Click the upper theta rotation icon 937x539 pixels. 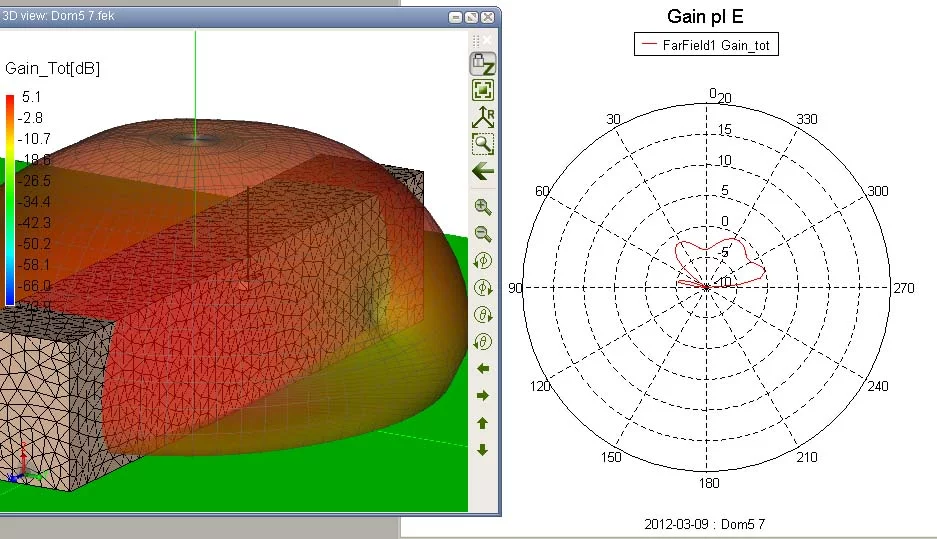pyautogui.click(x=483, y=315)
